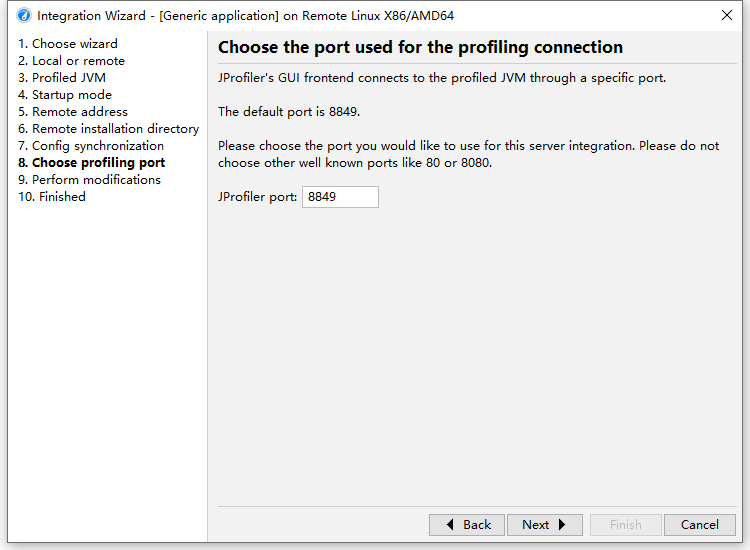Click the right arrow on Next button
Screen dimensions: 750x550
(563, 525)
